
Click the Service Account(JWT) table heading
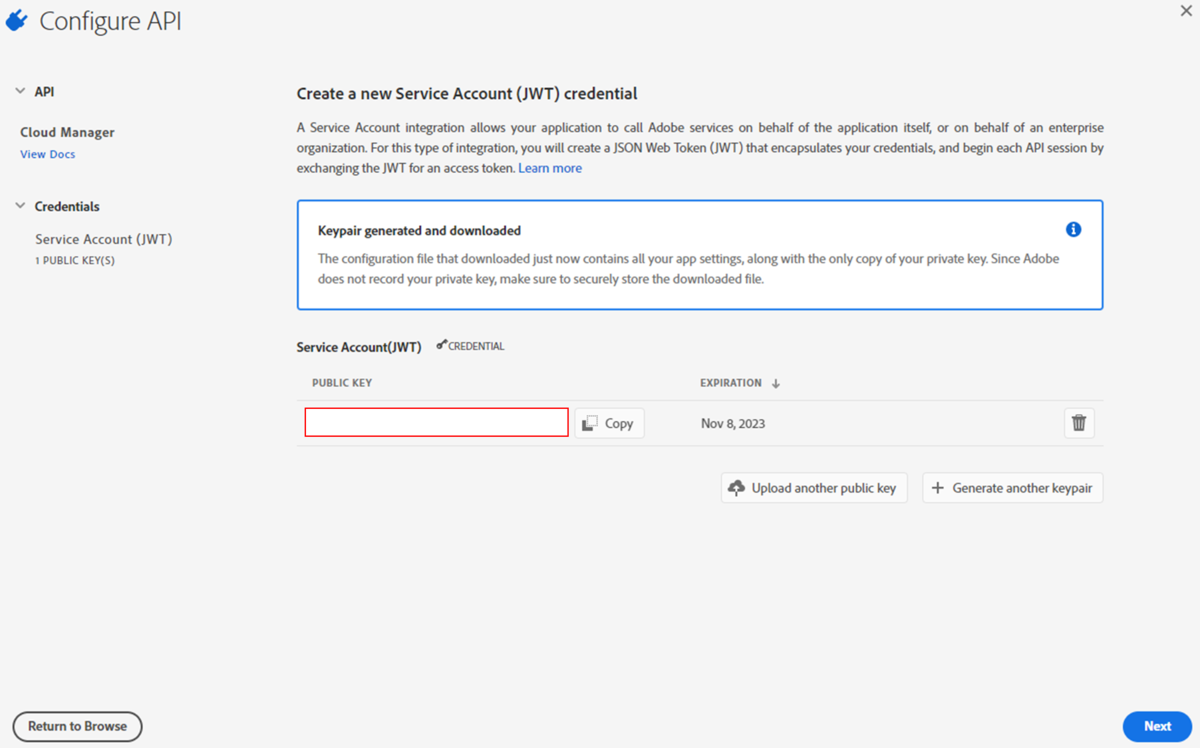[359, 347]
